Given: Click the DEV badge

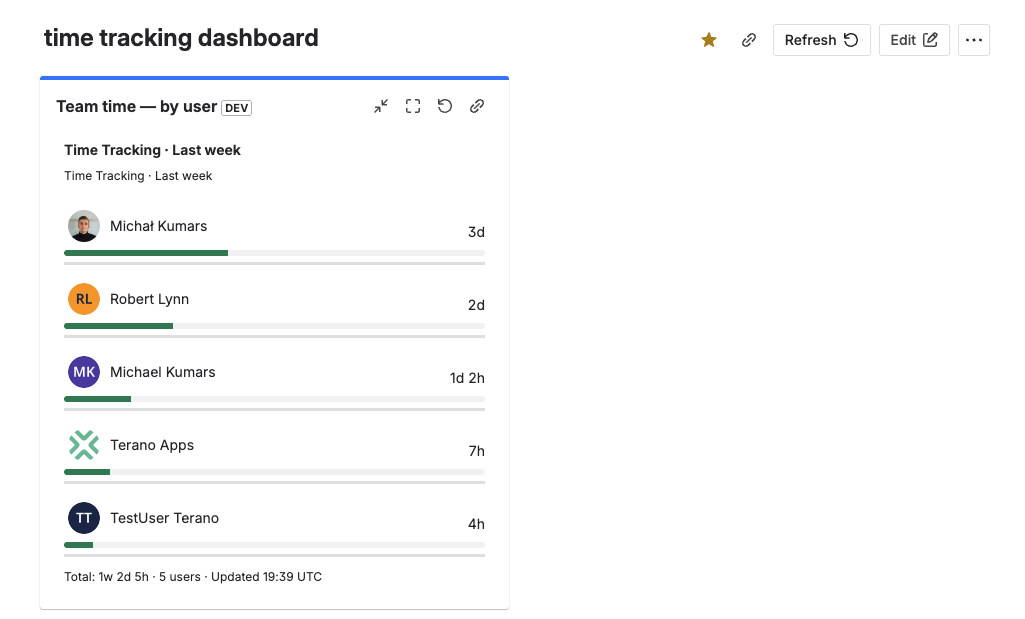Looking at the screenshot, I should tap(236, 107).
